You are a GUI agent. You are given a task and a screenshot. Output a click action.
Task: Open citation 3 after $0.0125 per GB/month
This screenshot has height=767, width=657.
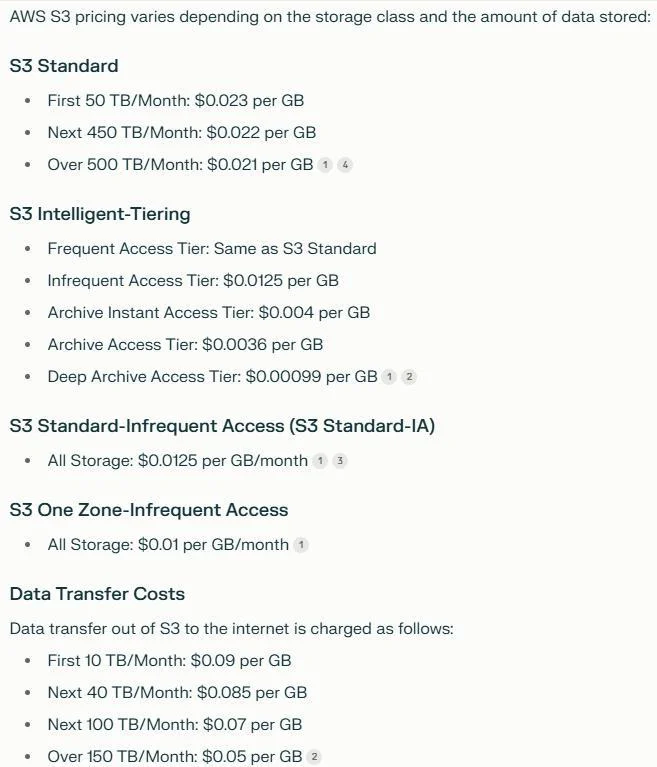point(340,461)
